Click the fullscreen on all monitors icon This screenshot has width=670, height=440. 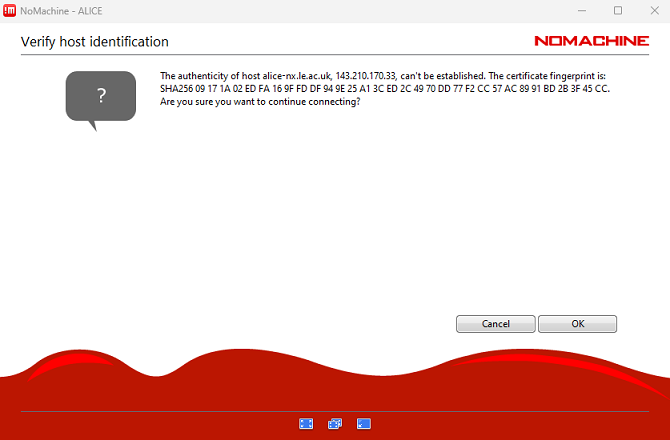(335, 423)
